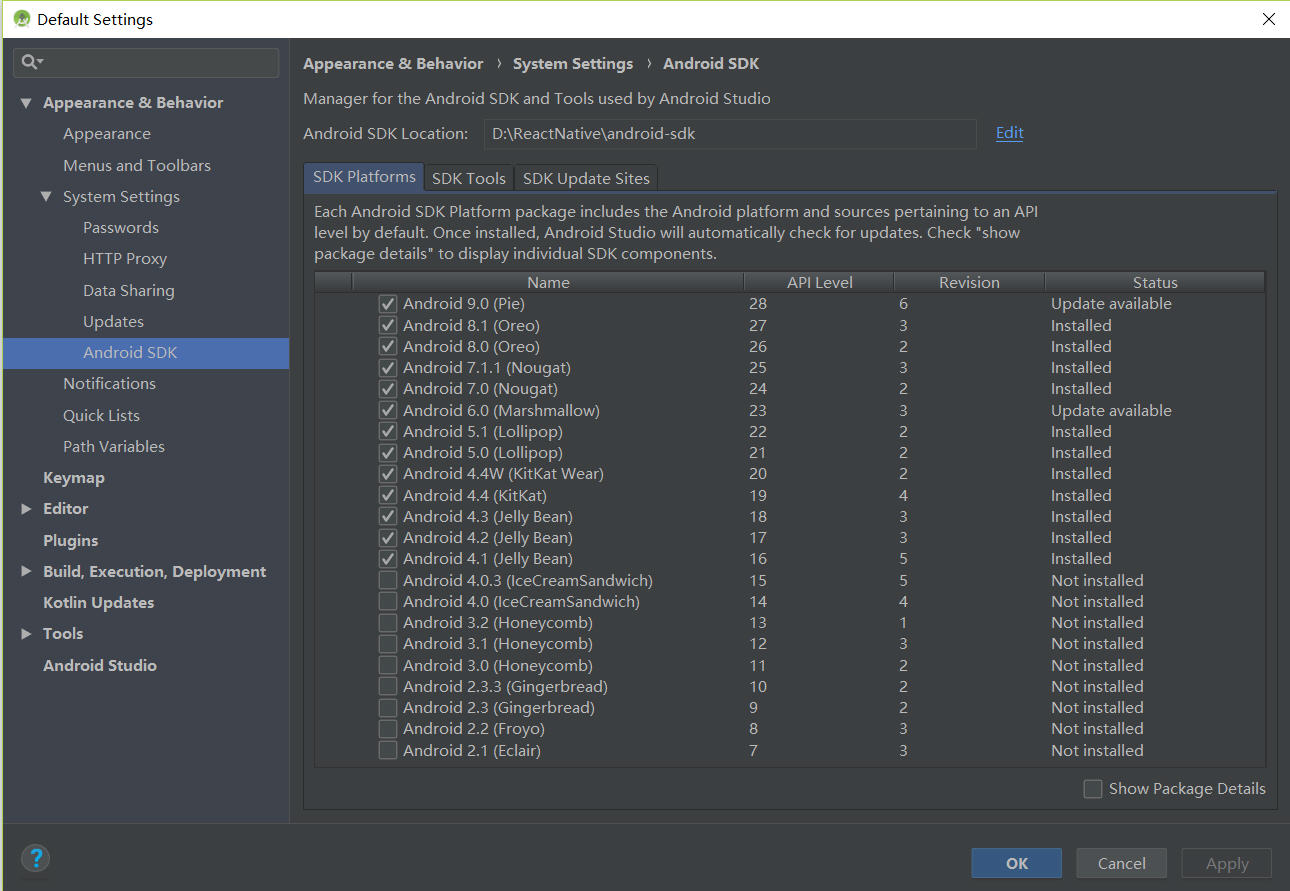This screenshot has width=1290, height=891.
Task: Open Notifications settings
Action: [110, 384]
